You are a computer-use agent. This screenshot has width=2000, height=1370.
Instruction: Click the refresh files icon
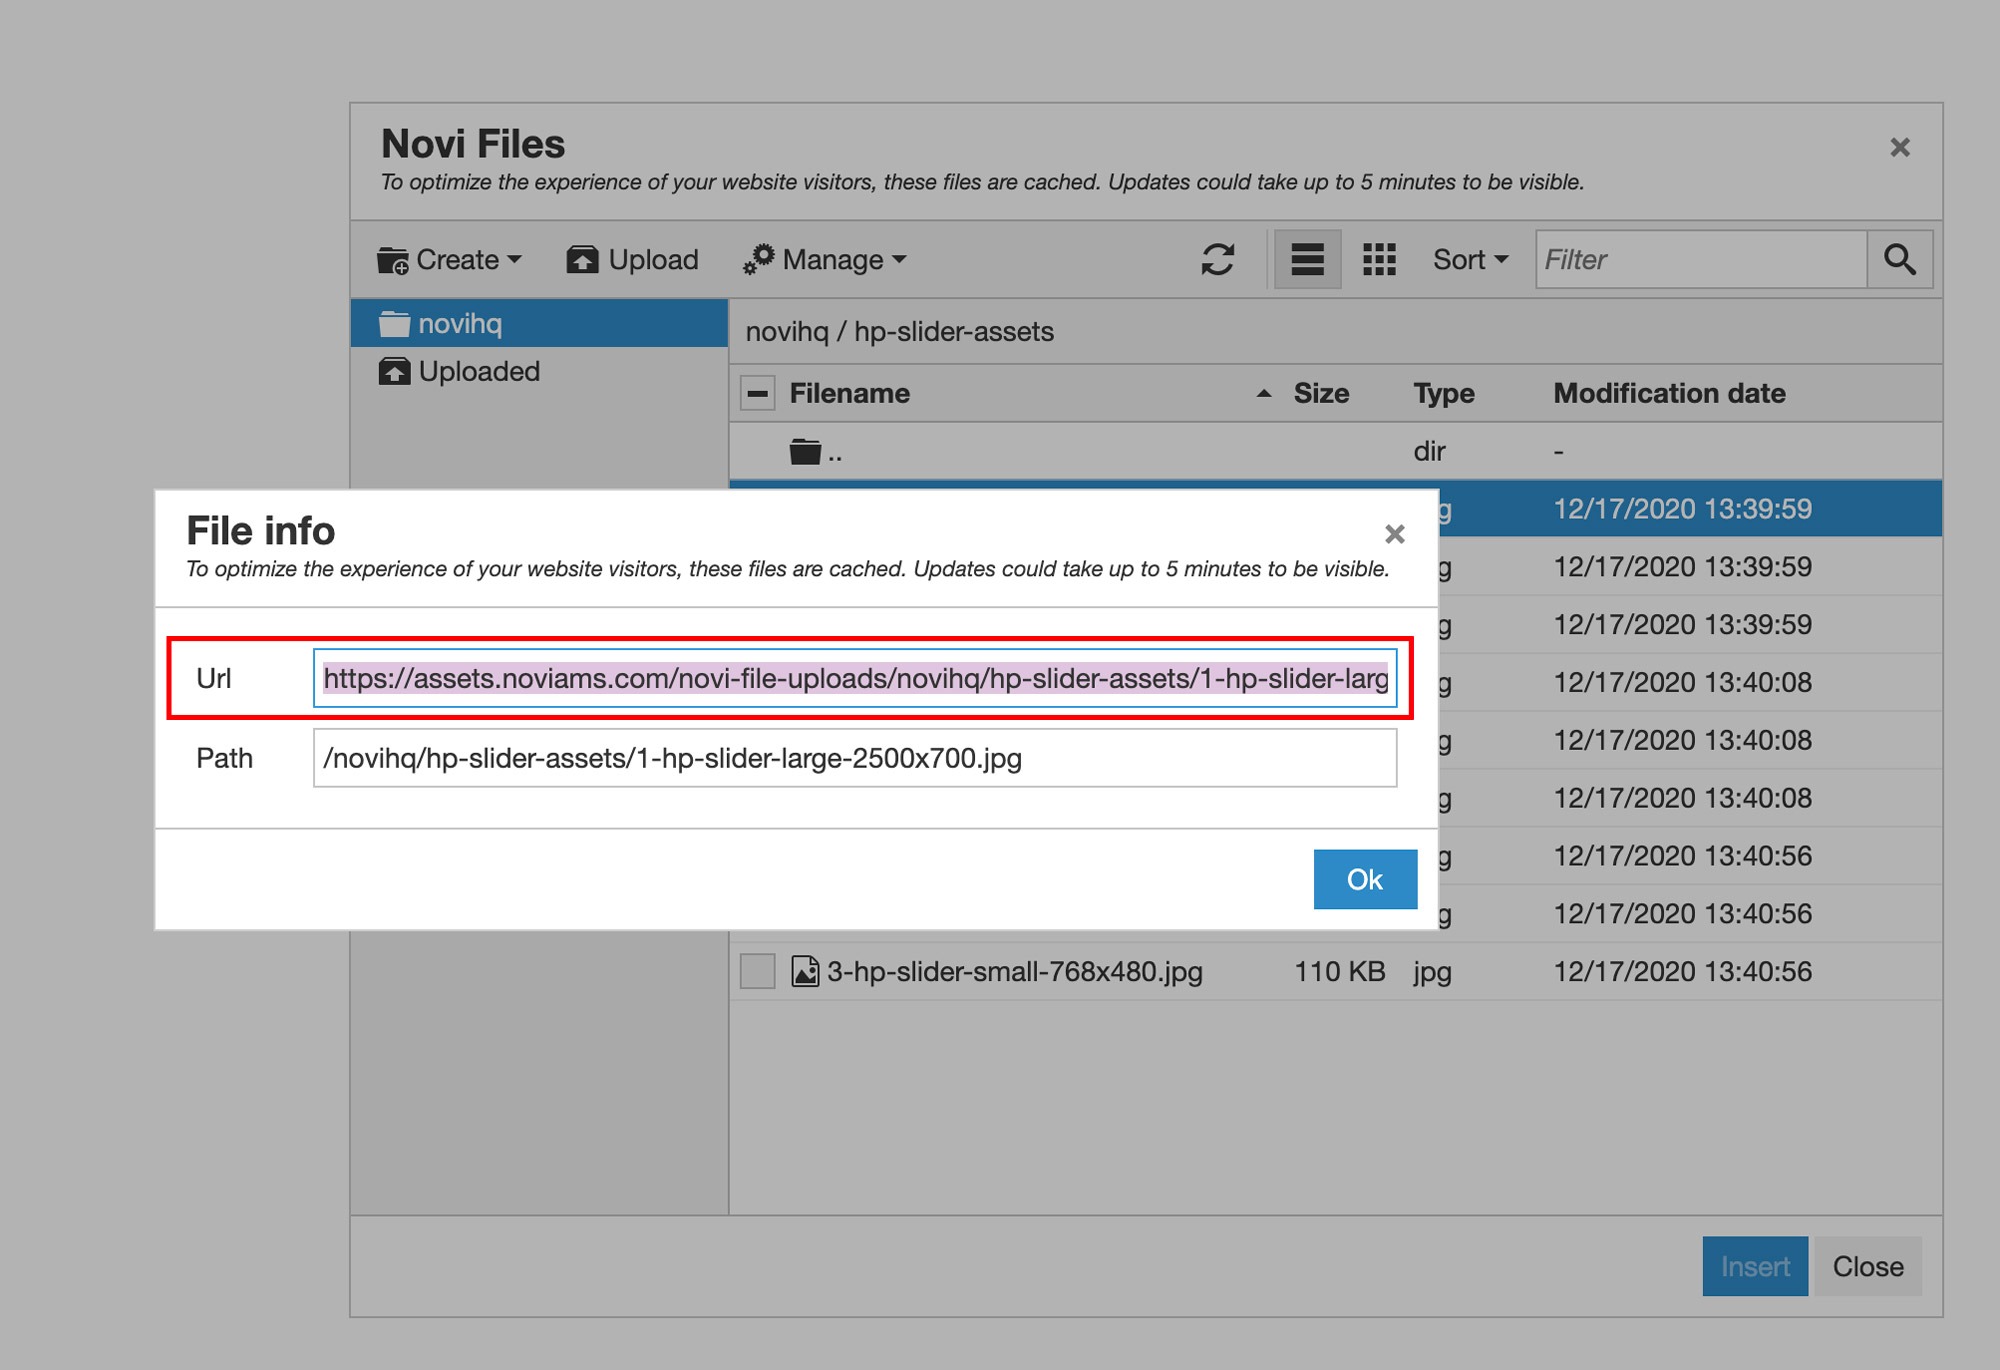tap(1217, 260)
